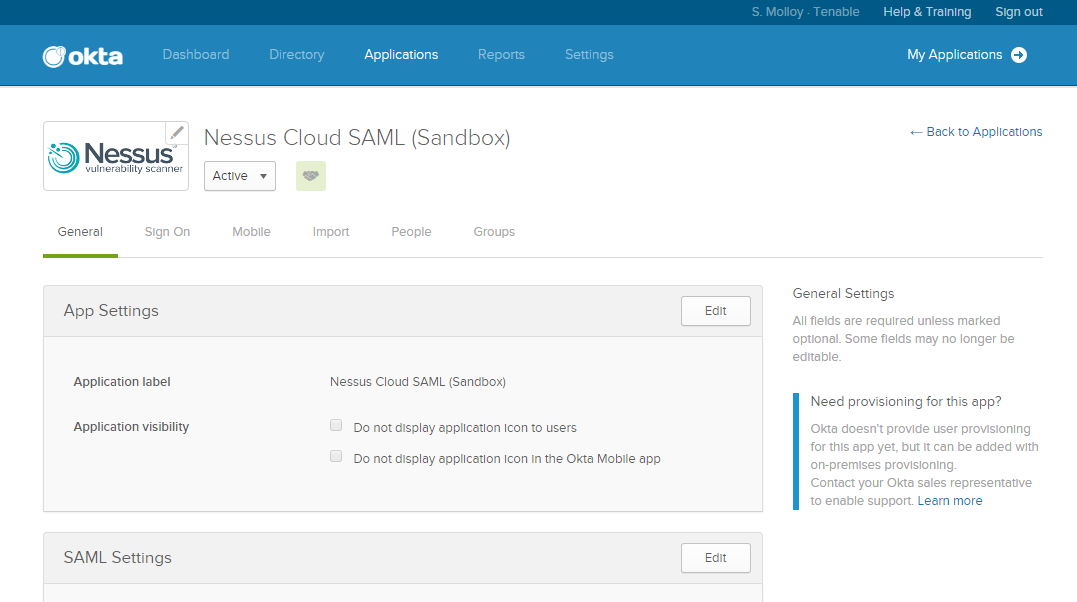Screen dimensions: 1077x602
Task: Switch to the General tab
Action: coord(80,232)
